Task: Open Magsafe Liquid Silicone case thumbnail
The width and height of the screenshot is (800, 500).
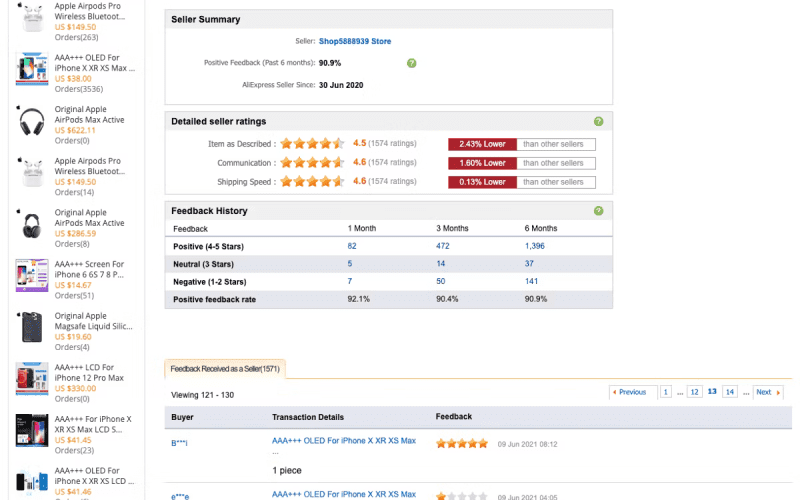Action: pyautogui.click(x=32, y=327)
